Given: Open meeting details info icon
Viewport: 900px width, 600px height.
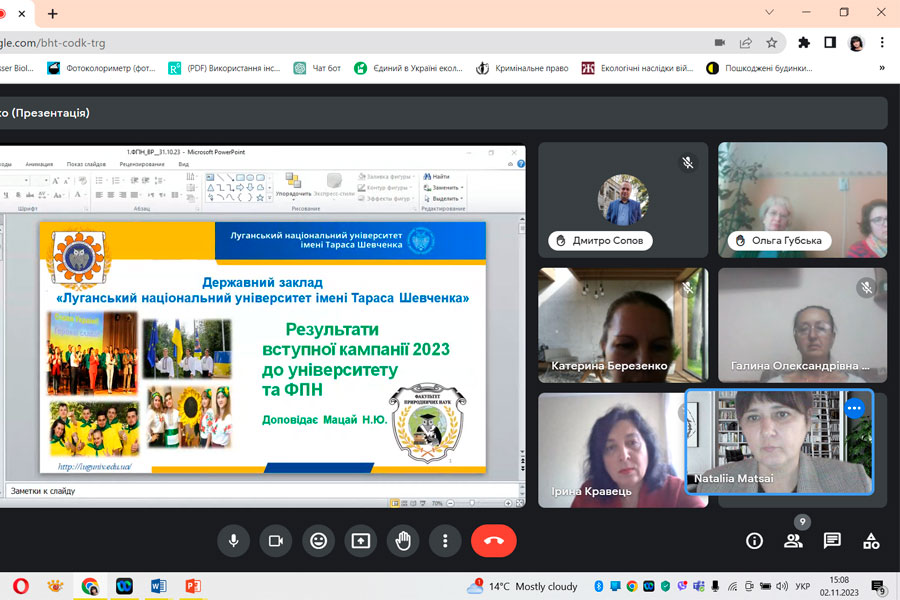Looking at the screenshot, I should coord(754,541).
